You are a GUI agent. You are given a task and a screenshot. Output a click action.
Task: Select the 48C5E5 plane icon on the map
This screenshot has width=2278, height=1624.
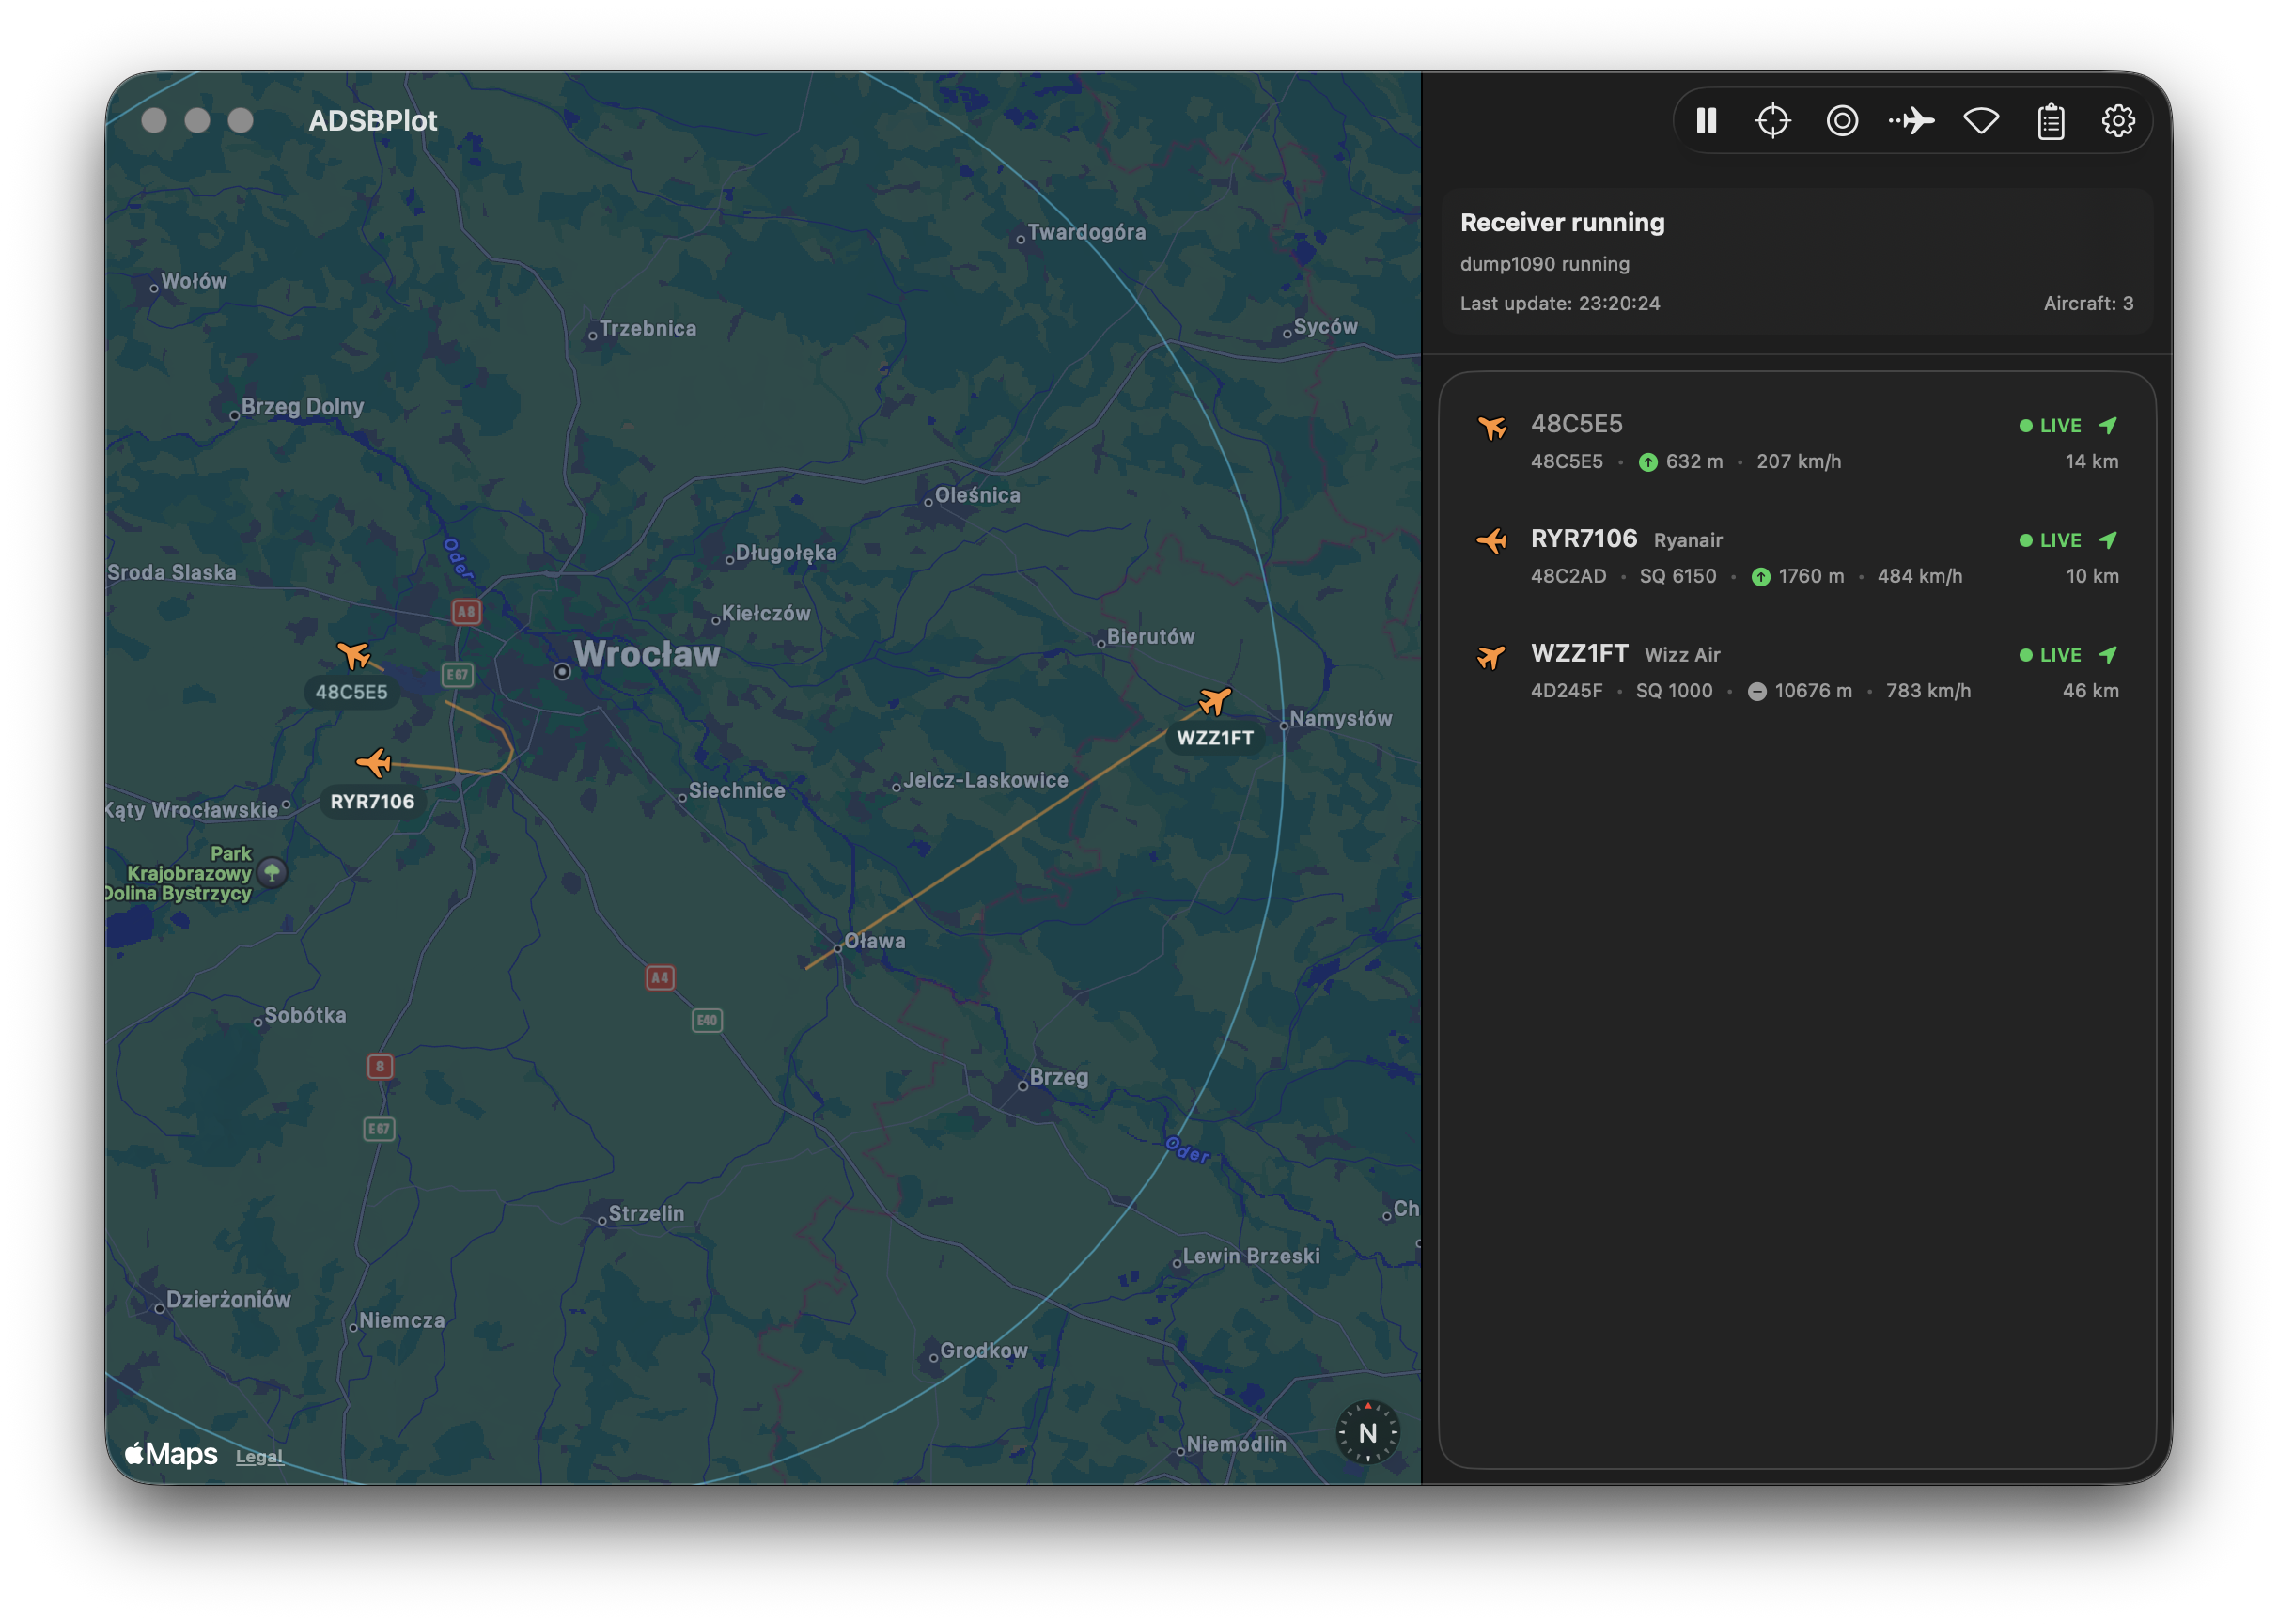pyautogui.click(x=356, y=655)
